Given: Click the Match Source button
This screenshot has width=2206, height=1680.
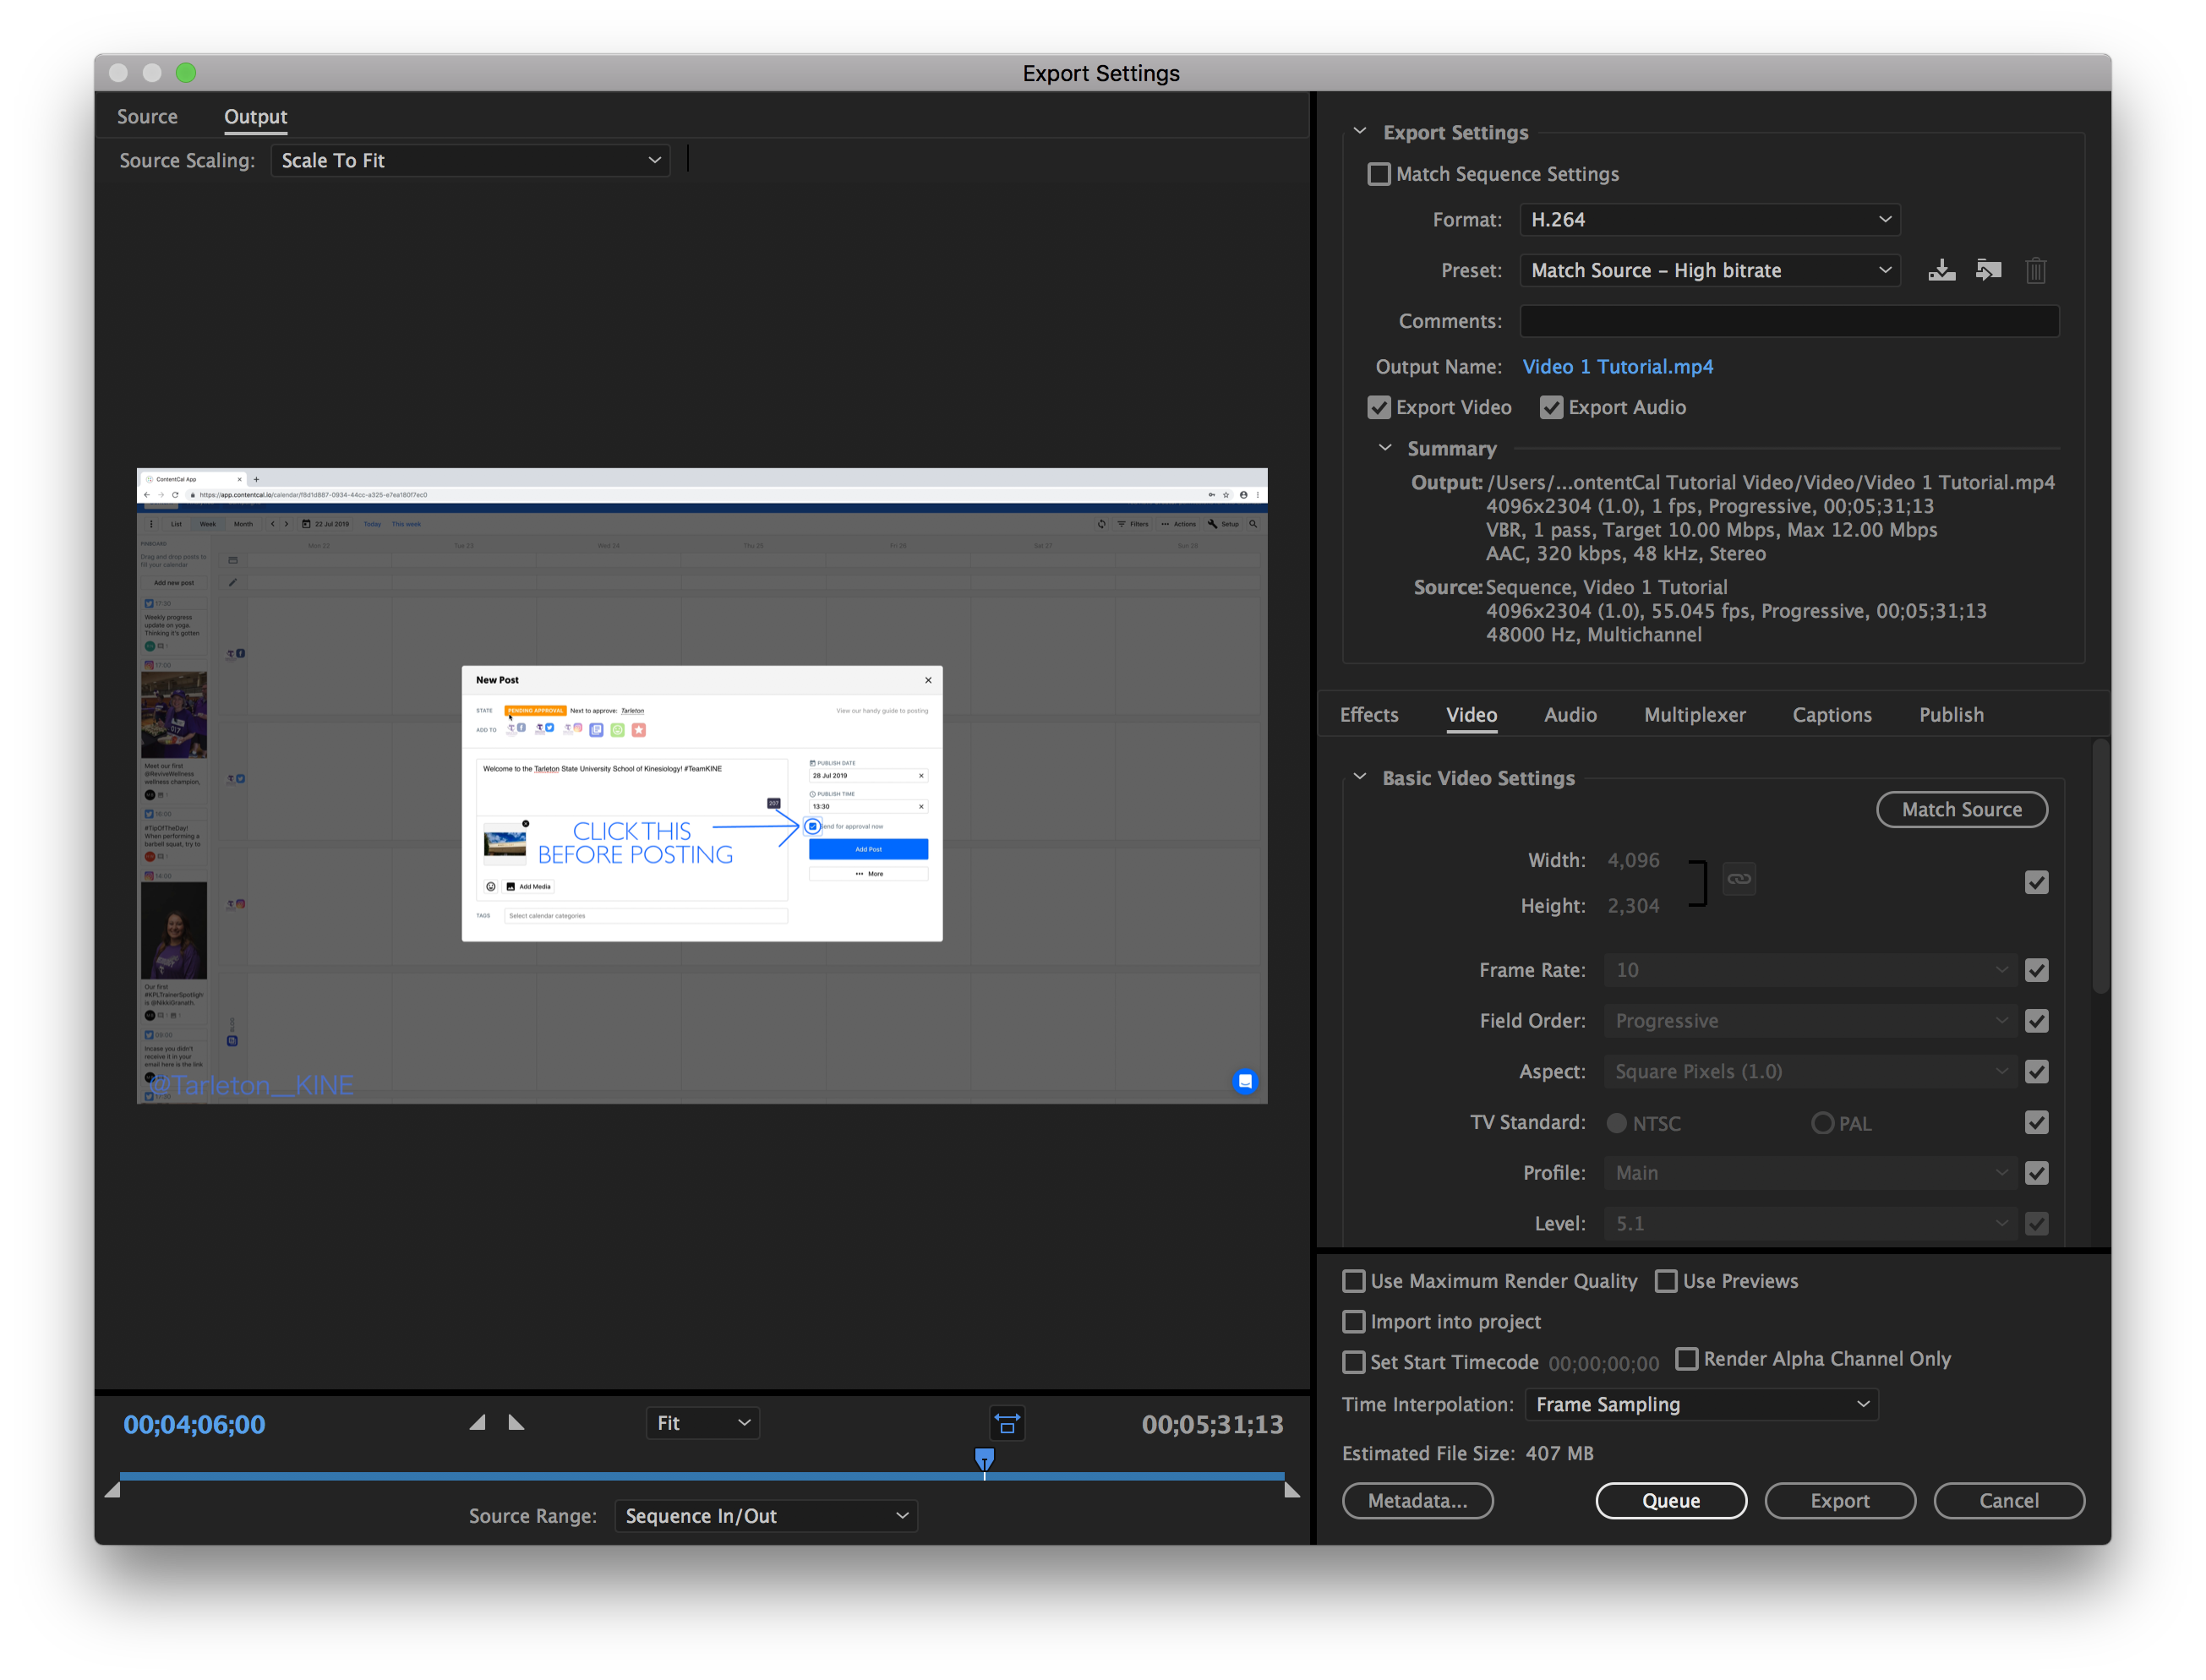Looking at the screenshot, I should 1961,810.
